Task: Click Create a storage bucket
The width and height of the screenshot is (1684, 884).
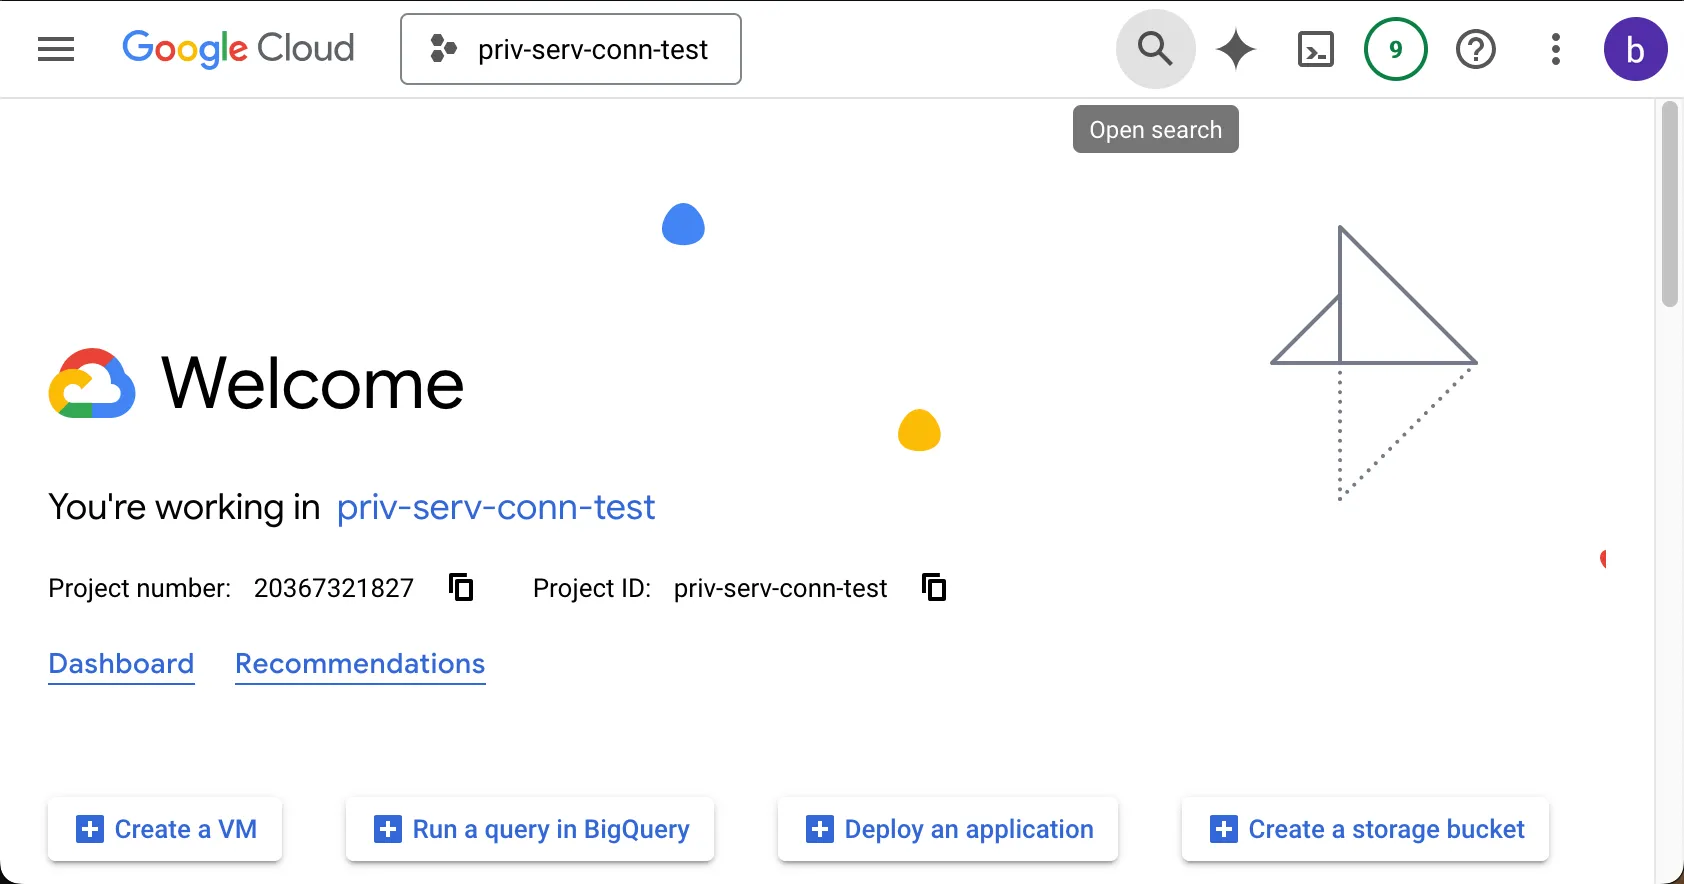Action: tap(1364, 829)
